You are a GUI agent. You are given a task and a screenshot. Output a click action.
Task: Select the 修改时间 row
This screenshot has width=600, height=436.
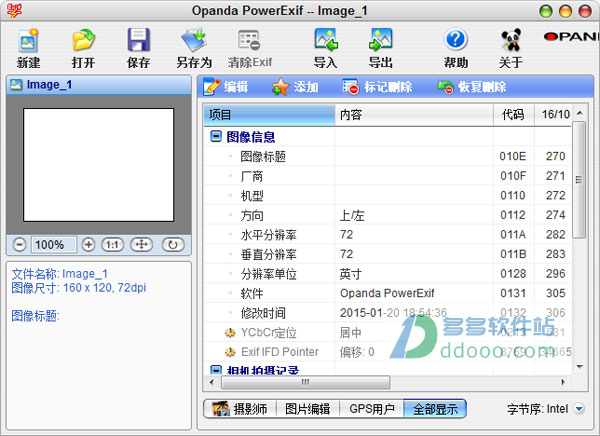click(x=388, y=312)
